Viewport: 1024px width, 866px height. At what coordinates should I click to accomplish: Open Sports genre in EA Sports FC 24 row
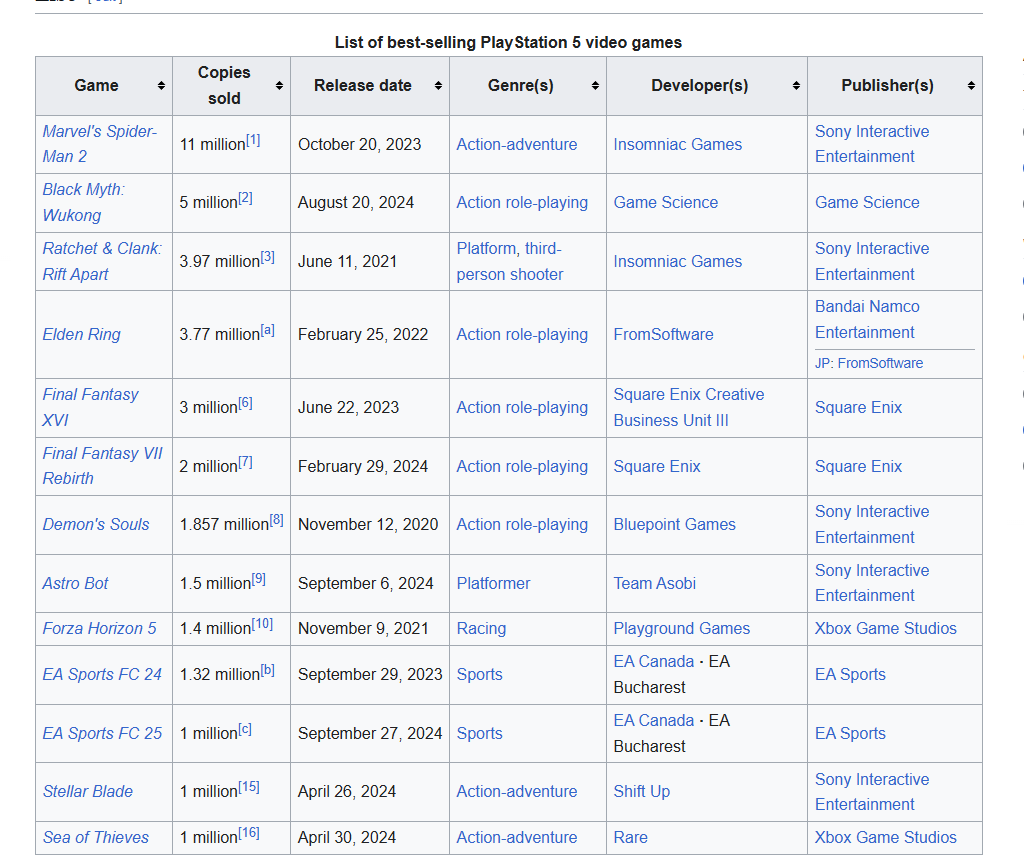click(479, 674)
